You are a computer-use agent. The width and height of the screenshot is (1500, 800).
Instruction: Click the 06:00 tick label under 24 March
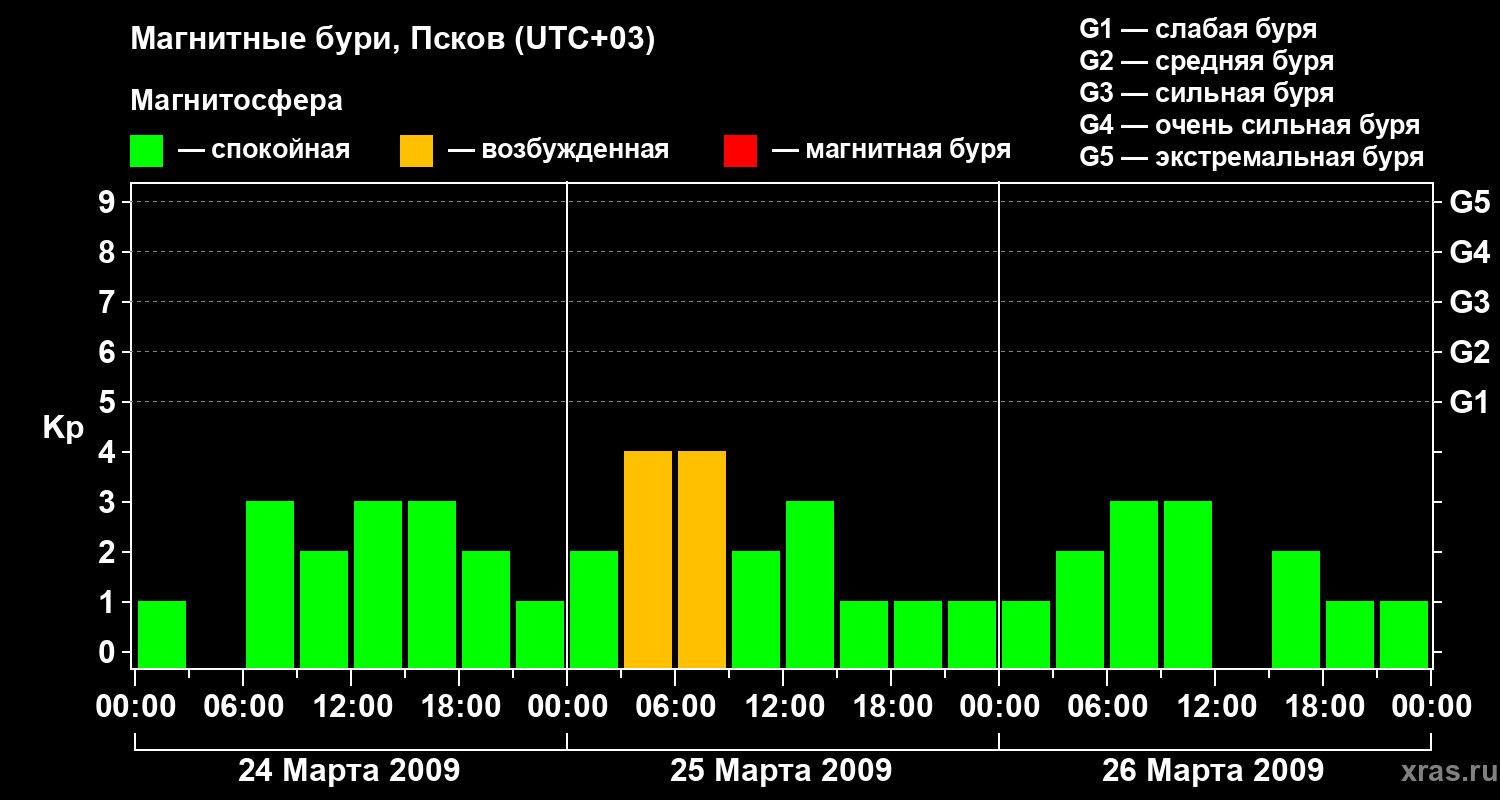point(243,707)
